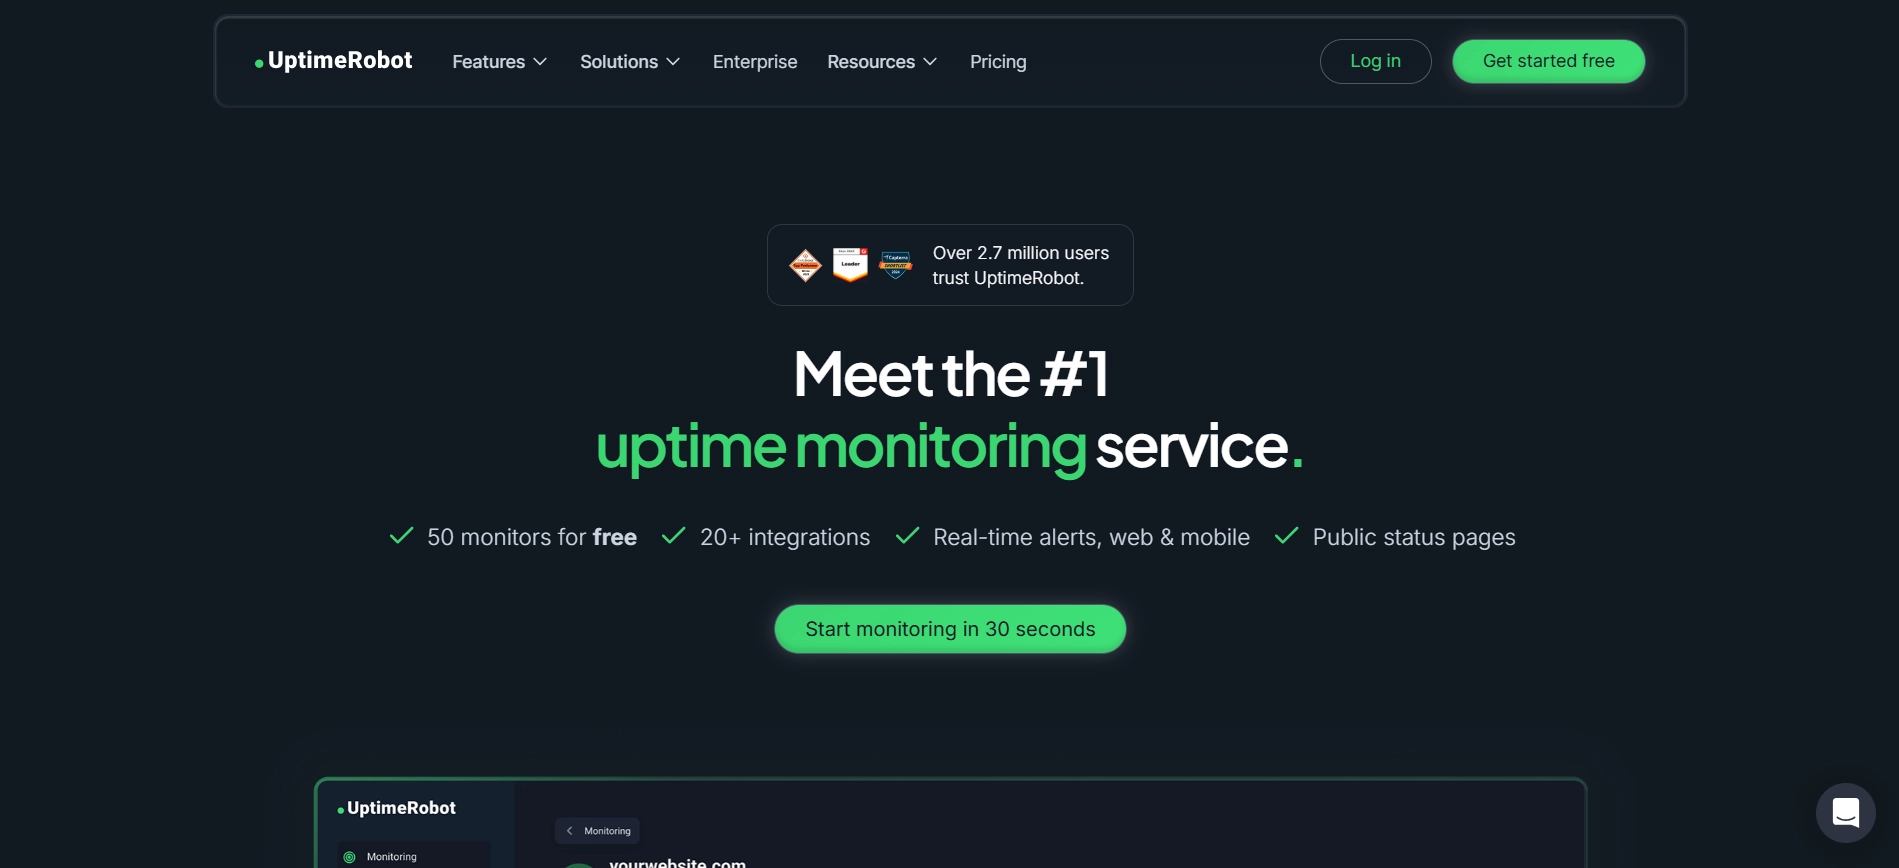Click the Monitoring back arrow in preview
The height and width of the screenshot is (868, 1899).
[x=570, y=831]
